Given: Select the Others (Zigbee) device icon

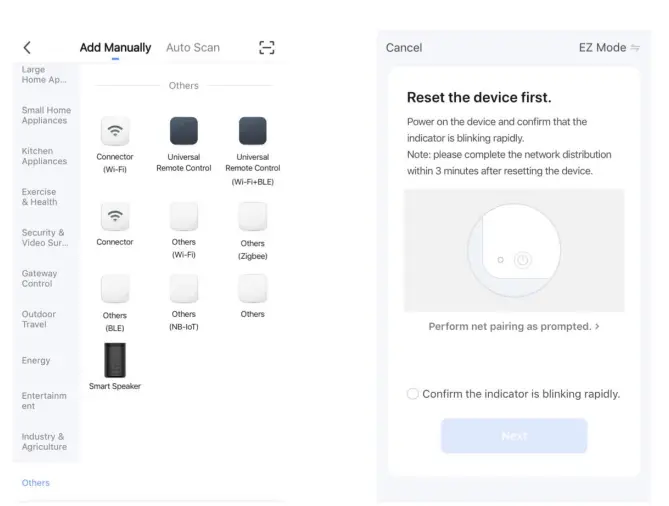Looking at the screenshot, I should pos(253,217).
